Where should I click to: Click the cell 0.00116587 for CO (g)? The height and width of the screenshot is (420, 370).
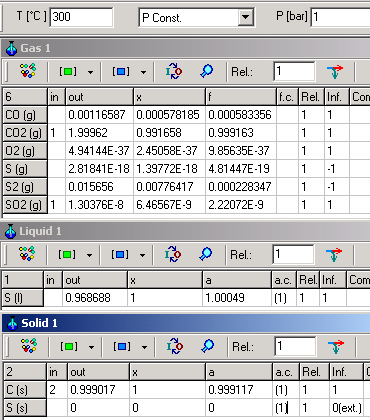[x=100, y=115]
